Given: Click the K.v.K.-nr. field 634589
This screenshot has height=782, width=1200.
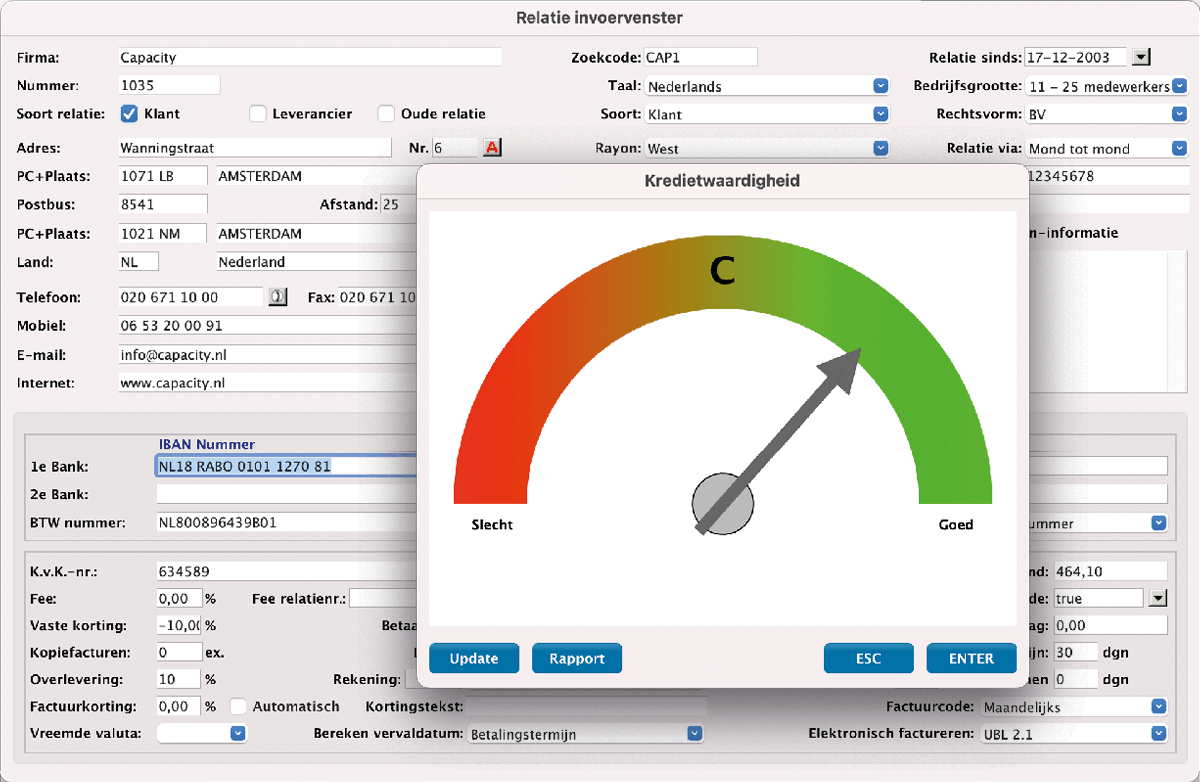Looking at the screenshot, I should 285,571.
